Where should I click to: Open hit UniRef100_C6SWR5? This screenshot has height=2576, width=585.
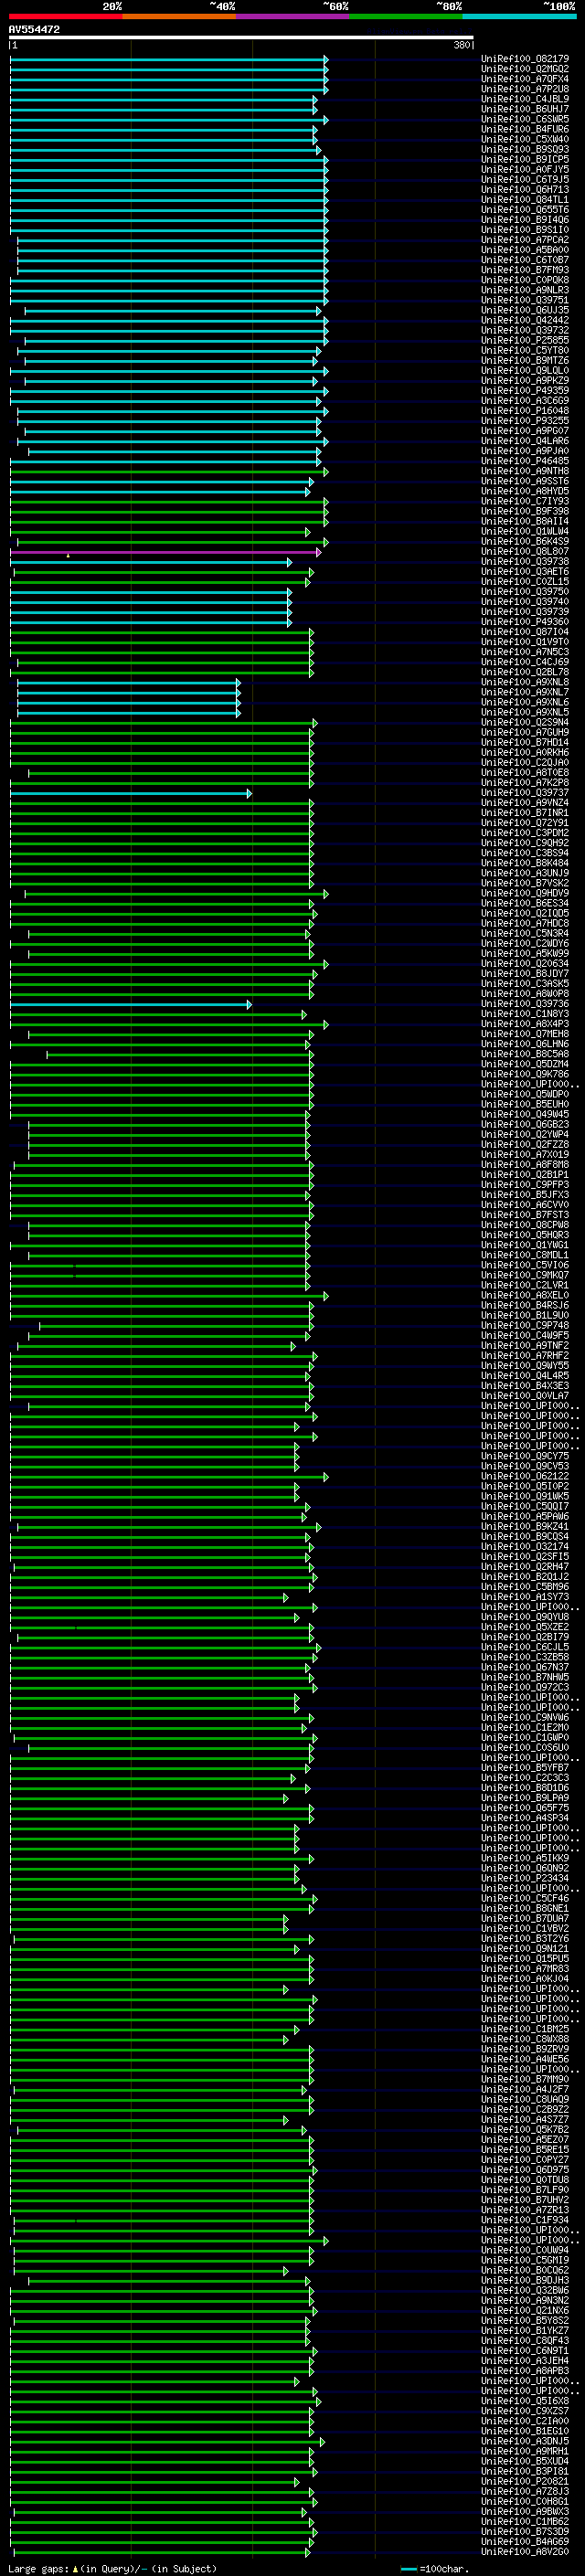(525, 119)
